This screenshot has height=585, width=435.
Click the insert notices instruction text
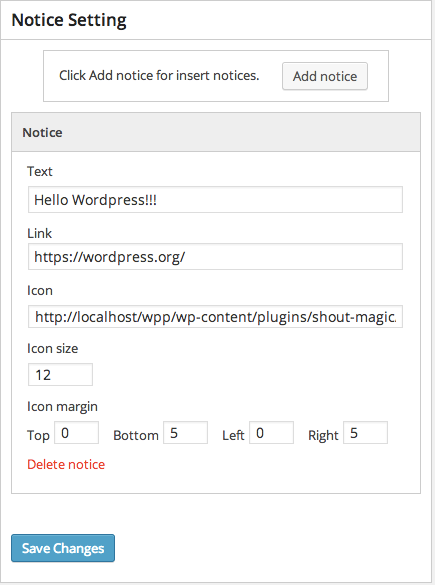(159, 75)
